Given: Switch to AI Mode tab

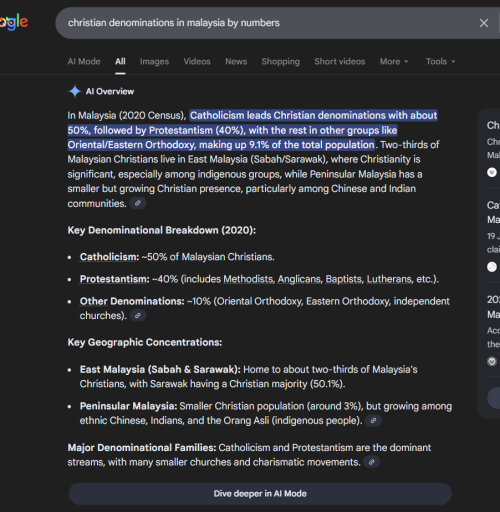Looking at the screenshot, I should (x=84, y=61).
